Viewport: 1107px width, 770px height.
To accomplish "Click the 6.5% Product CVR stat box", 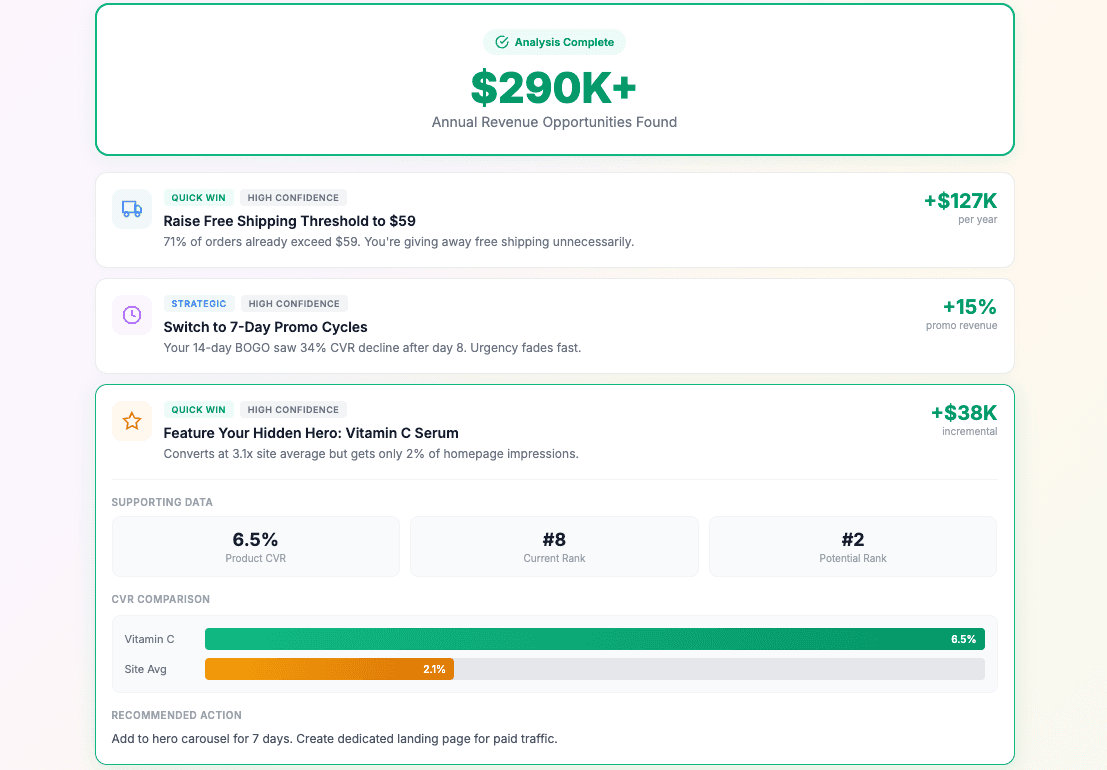I will 255,545.
